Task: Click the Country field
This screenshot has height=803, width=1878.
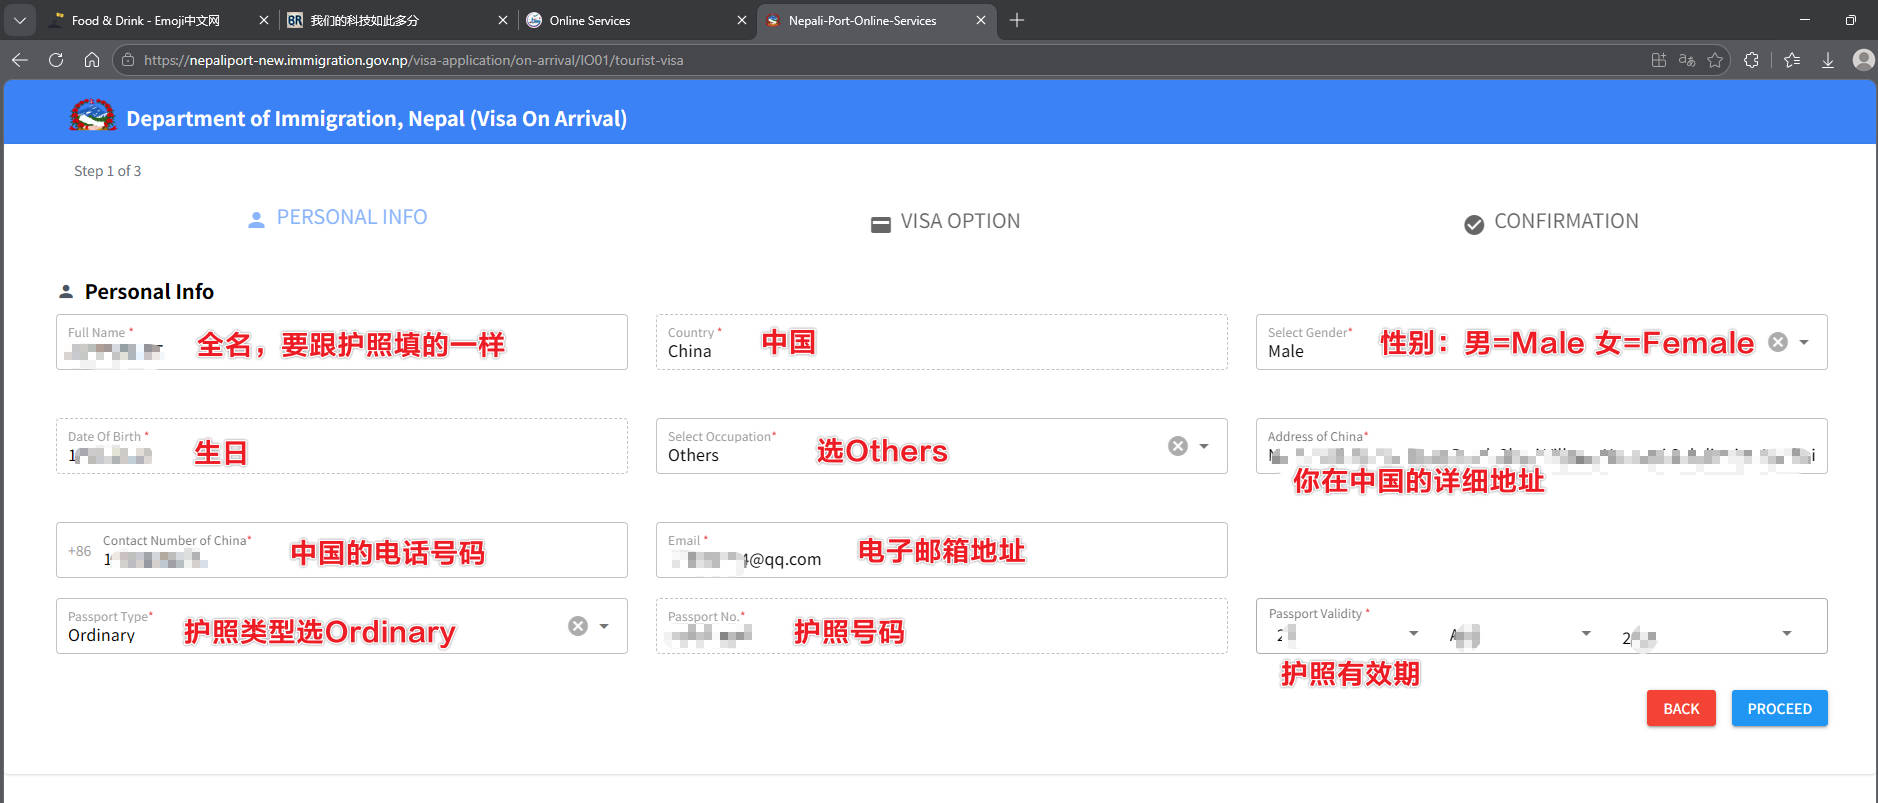Action: [942, 342]
